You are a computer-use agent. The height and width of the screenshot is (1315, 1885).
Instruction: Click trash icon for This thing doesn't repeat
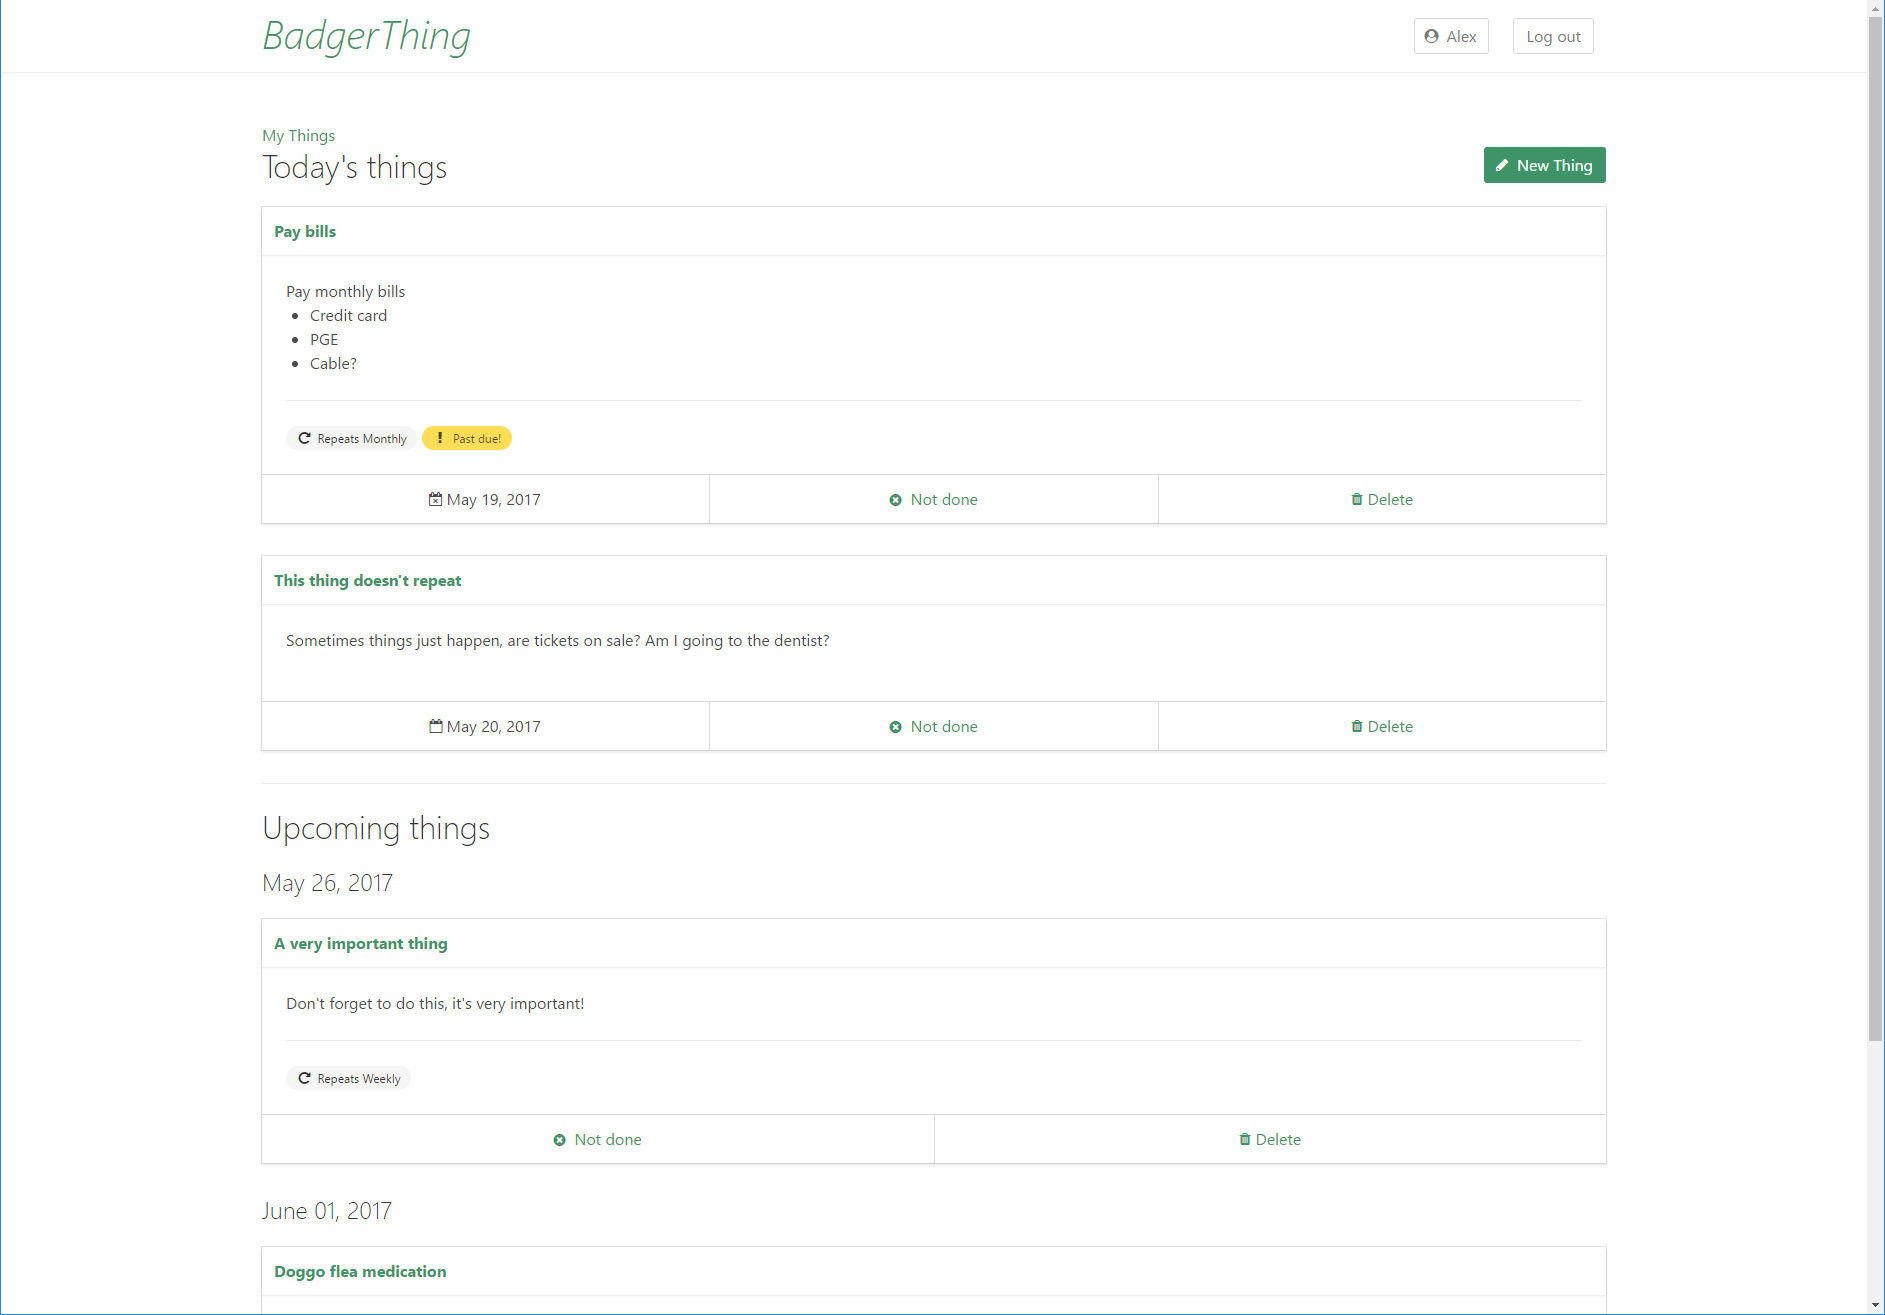coord(1356,726)
